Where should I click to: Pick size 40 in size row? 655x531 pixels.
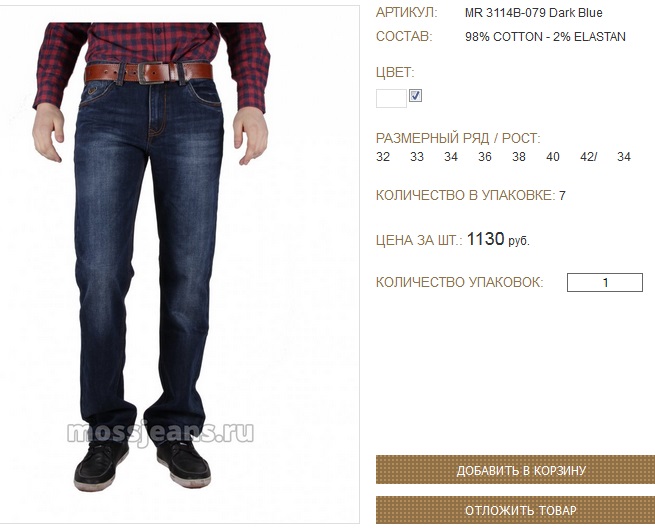point(553,157)
